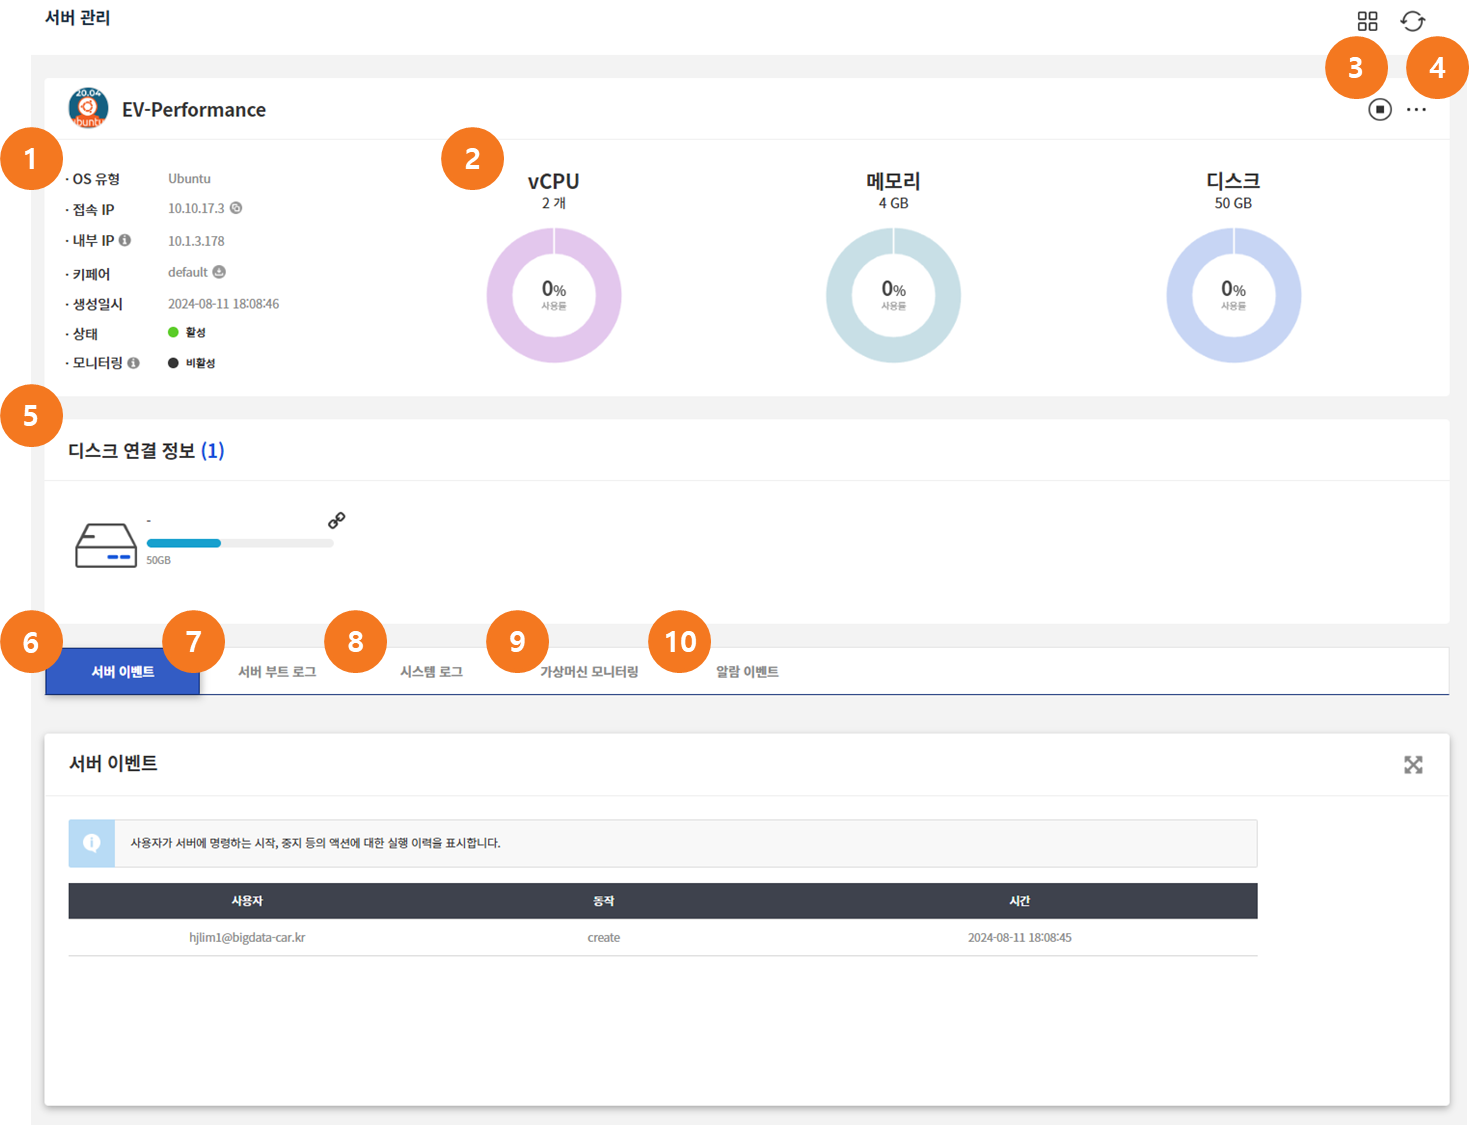Show the 알람 이벤트 tab
Viewport: 1469px width, 1125px height.
pos(747,672)
